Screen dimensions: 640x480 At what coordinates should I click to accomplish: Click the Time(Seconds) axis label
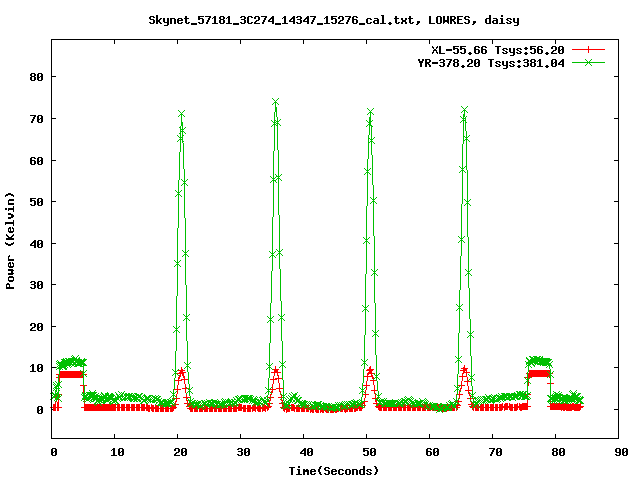coord(334,471)
